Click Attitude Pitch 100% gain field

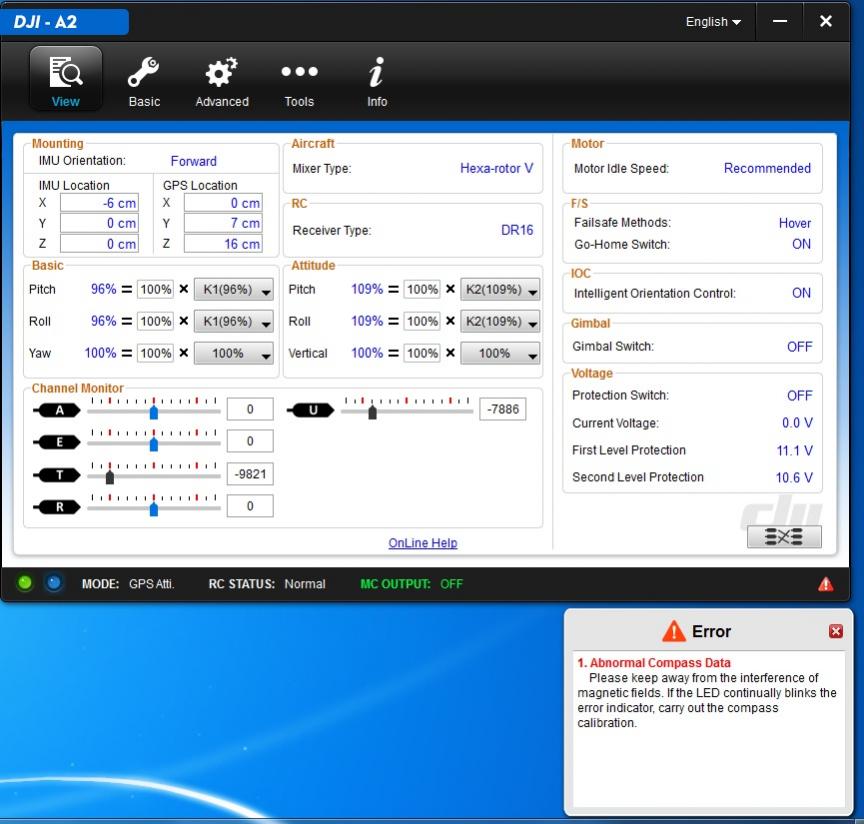[422, 289]
